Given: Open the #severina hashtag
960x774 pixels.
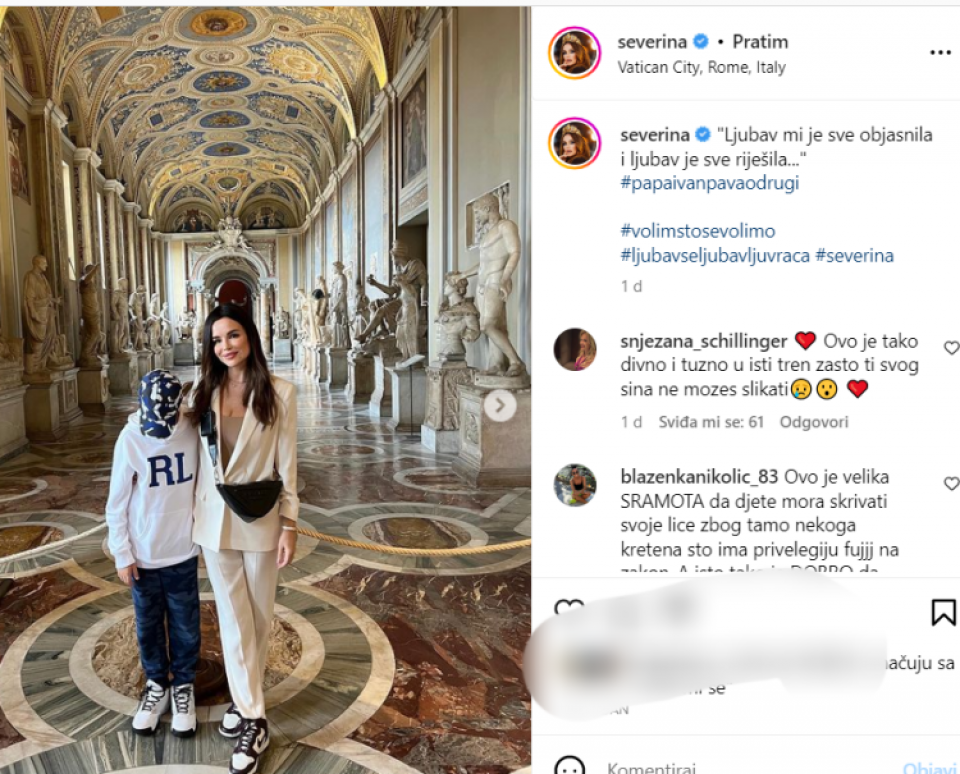Looking at the screenshot, I should (x=854, y=255).
